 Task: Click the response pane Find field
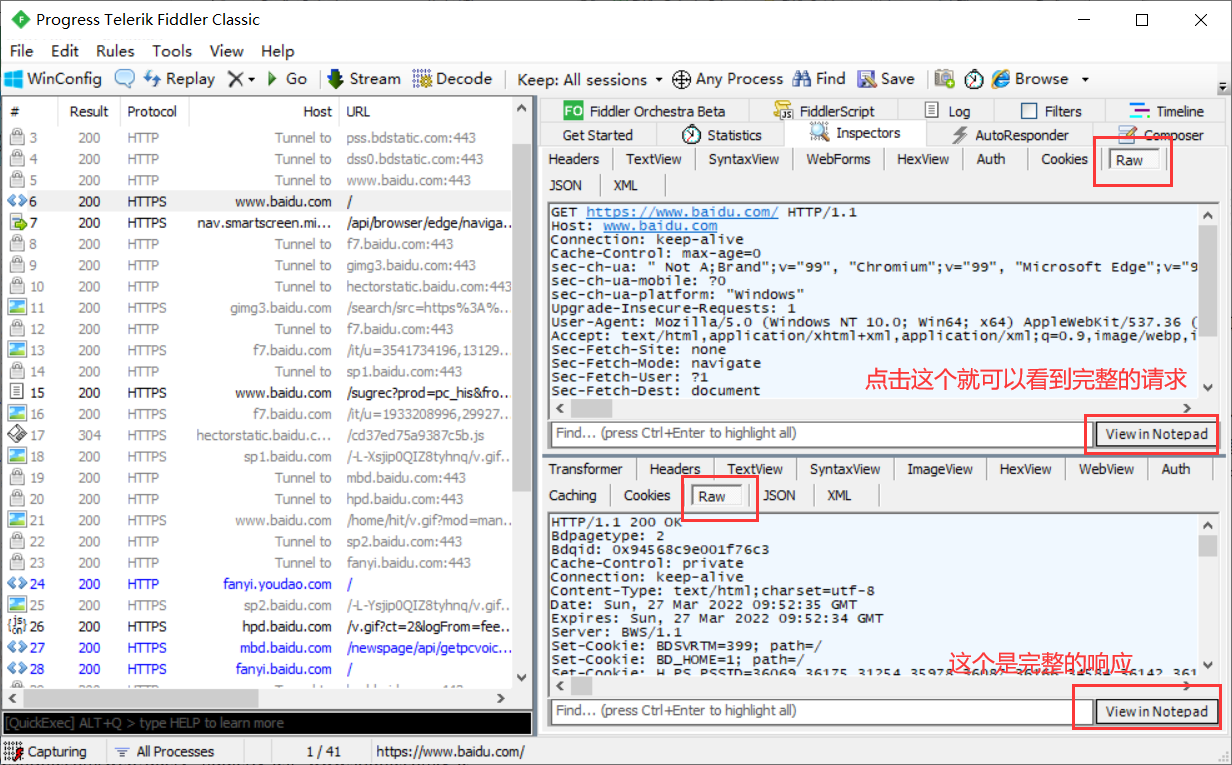819,711
